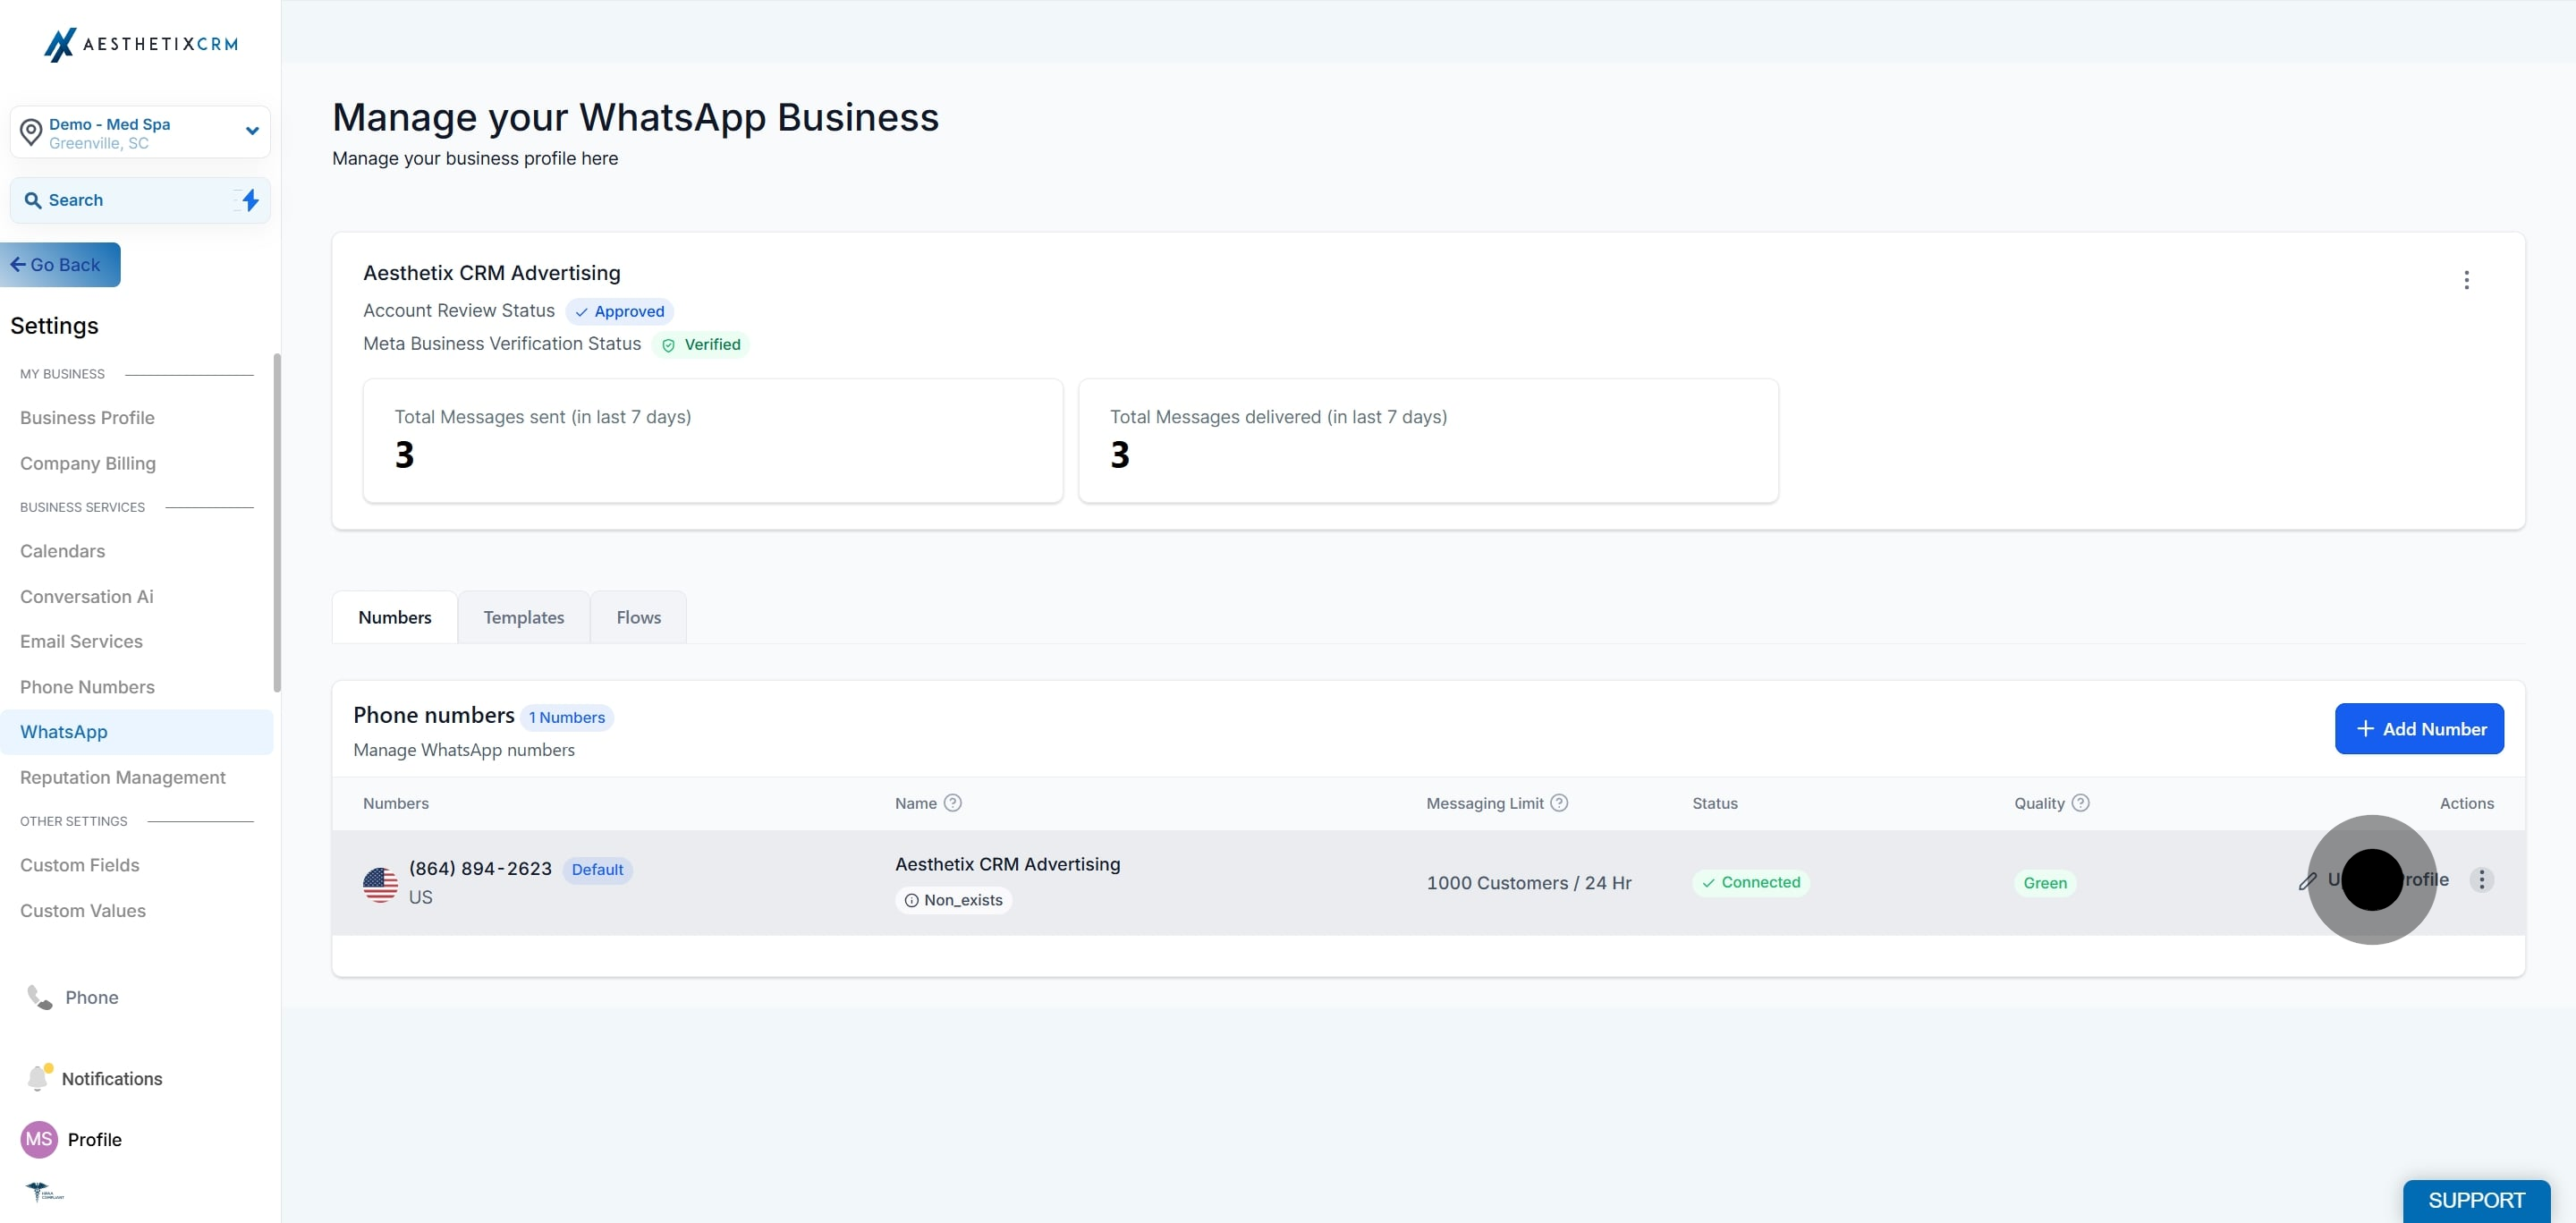Image resolution: width=2576 pixels, height=1223 pixels.
Task: Switch to the Flows tab
Action: (x=639, y=617)
